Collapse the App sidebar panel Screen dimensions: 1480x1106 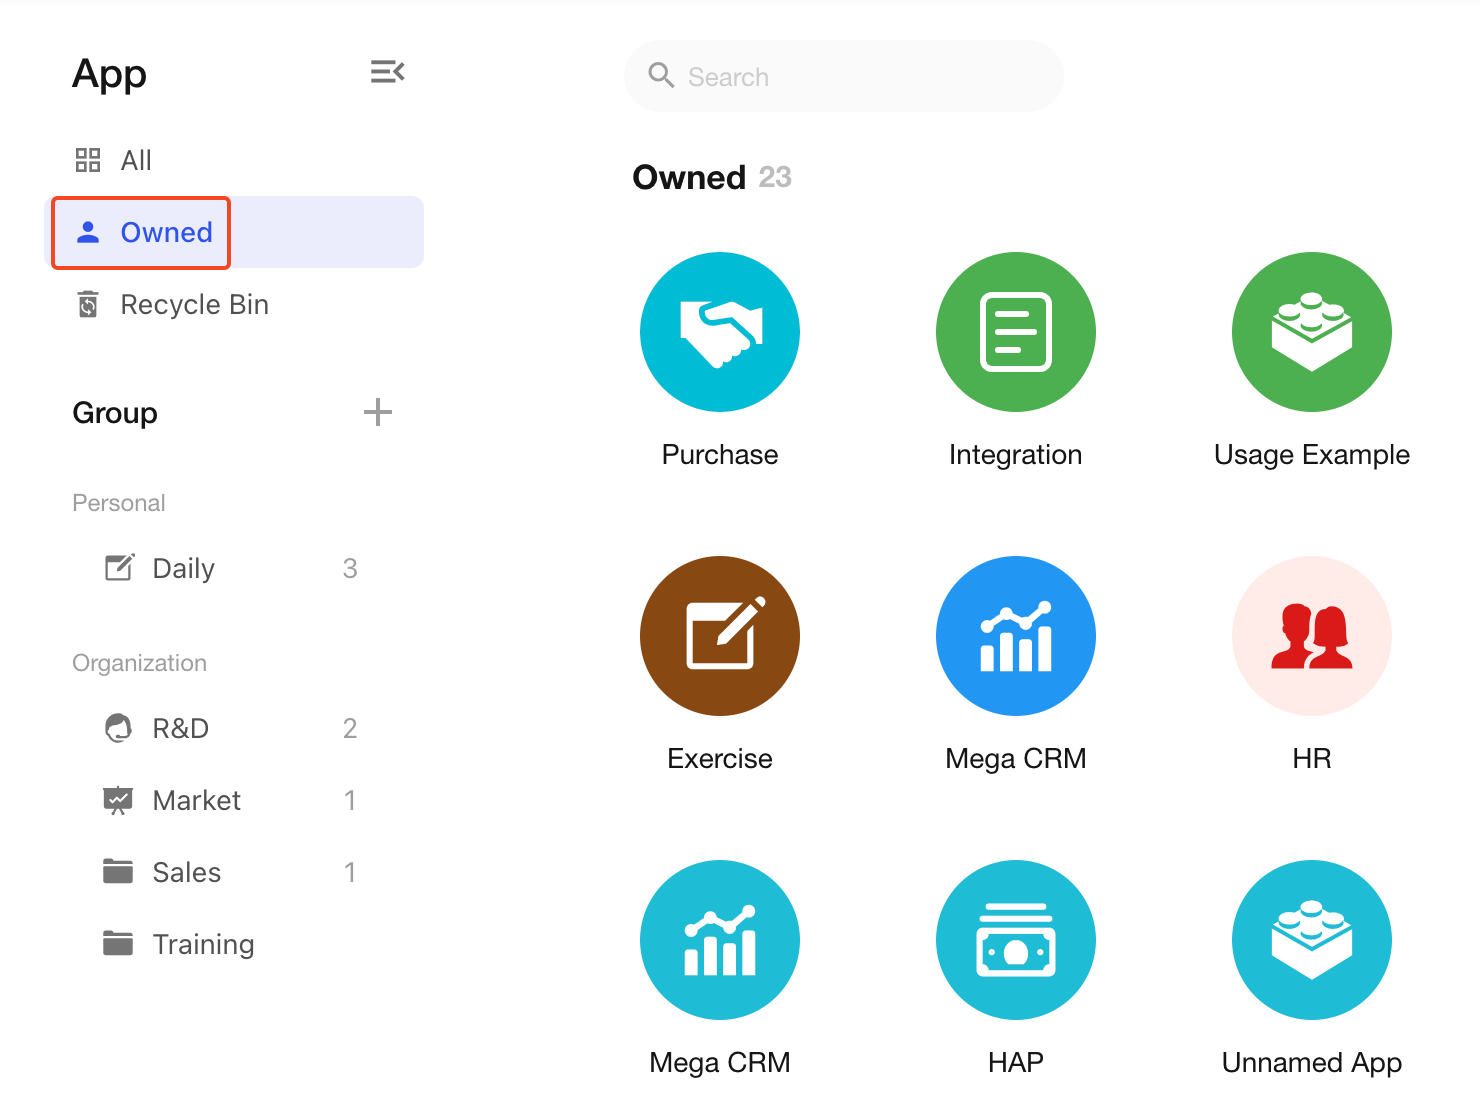(x=387, y=72)
